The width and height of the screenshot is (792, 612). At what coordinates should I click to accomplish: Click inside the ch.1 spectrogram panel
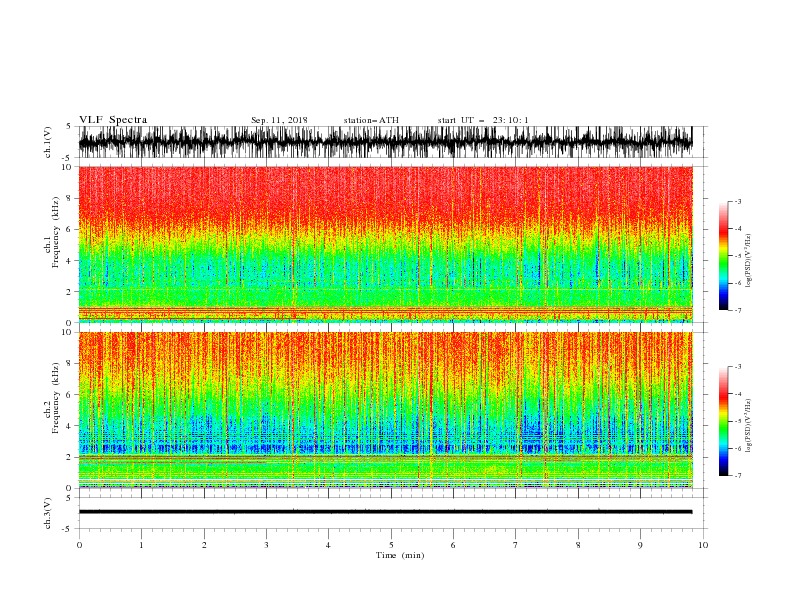click(385, 244)
